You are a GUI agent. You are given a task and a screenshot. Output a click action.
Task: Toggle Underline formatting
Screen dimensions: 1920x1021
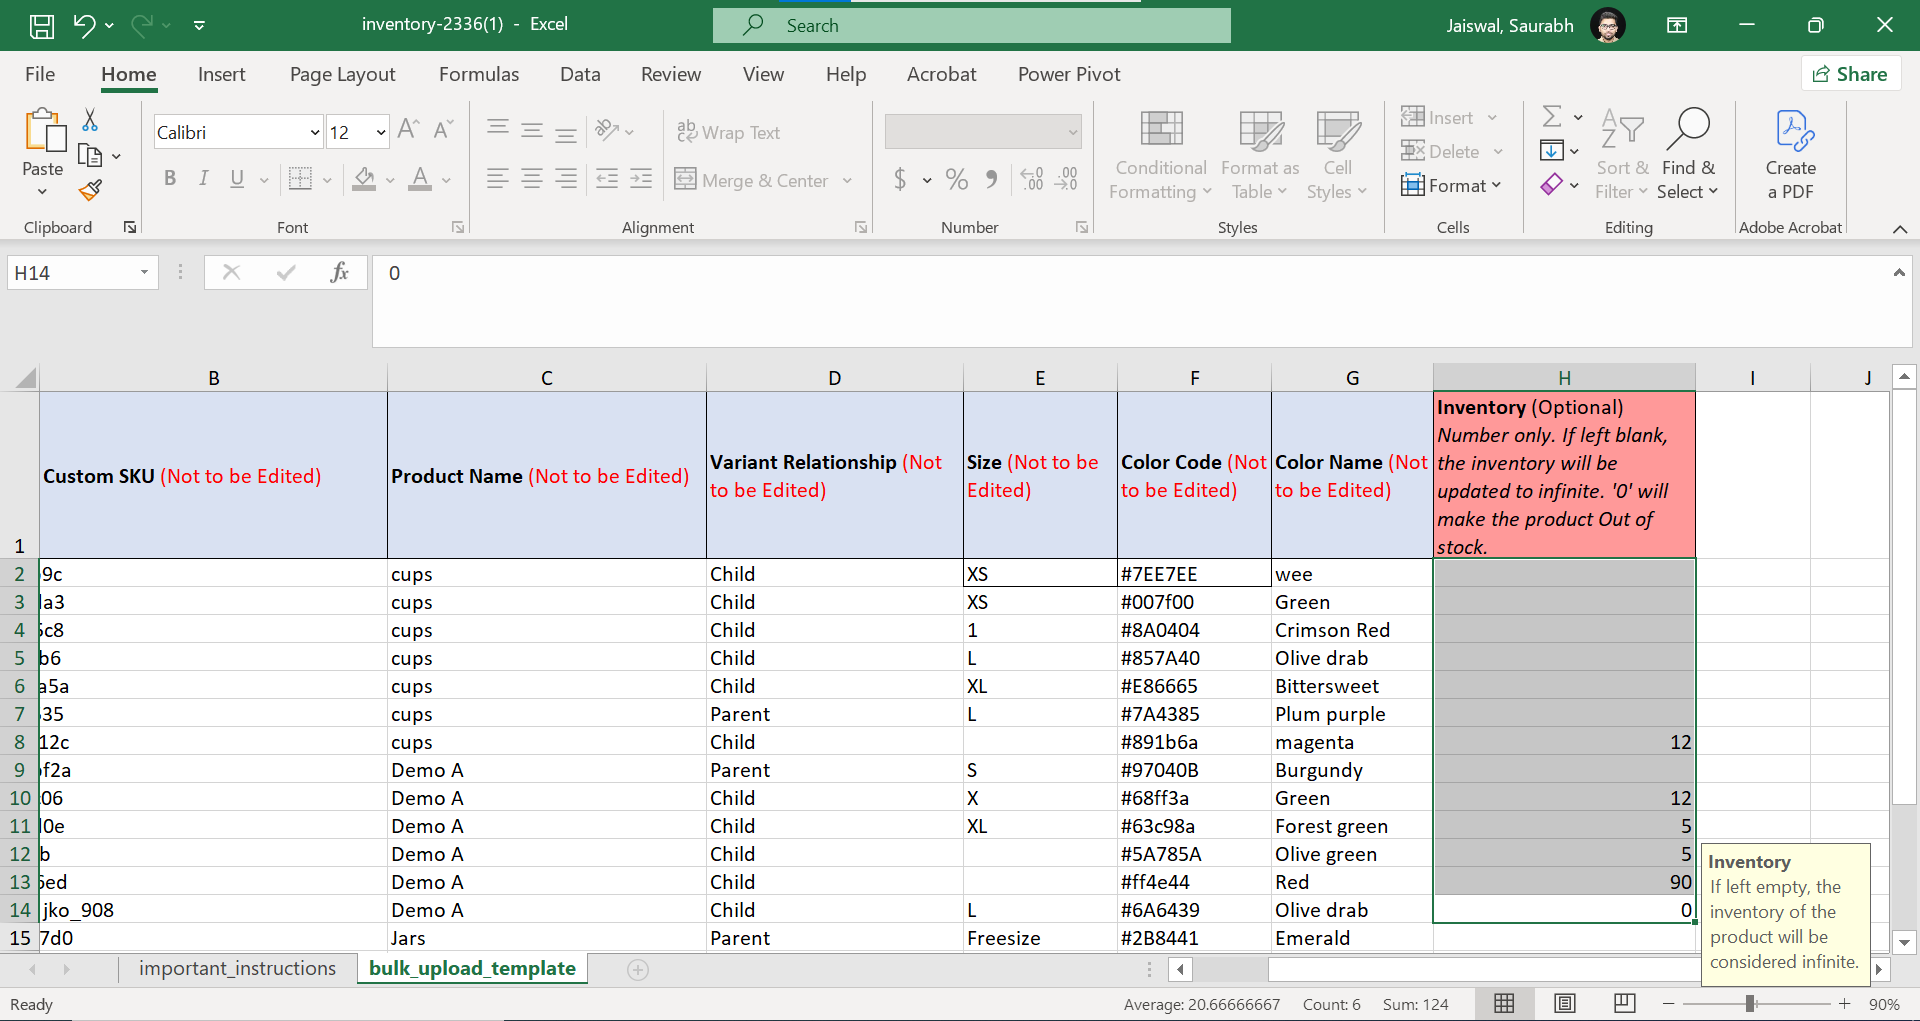pos(237,179)
